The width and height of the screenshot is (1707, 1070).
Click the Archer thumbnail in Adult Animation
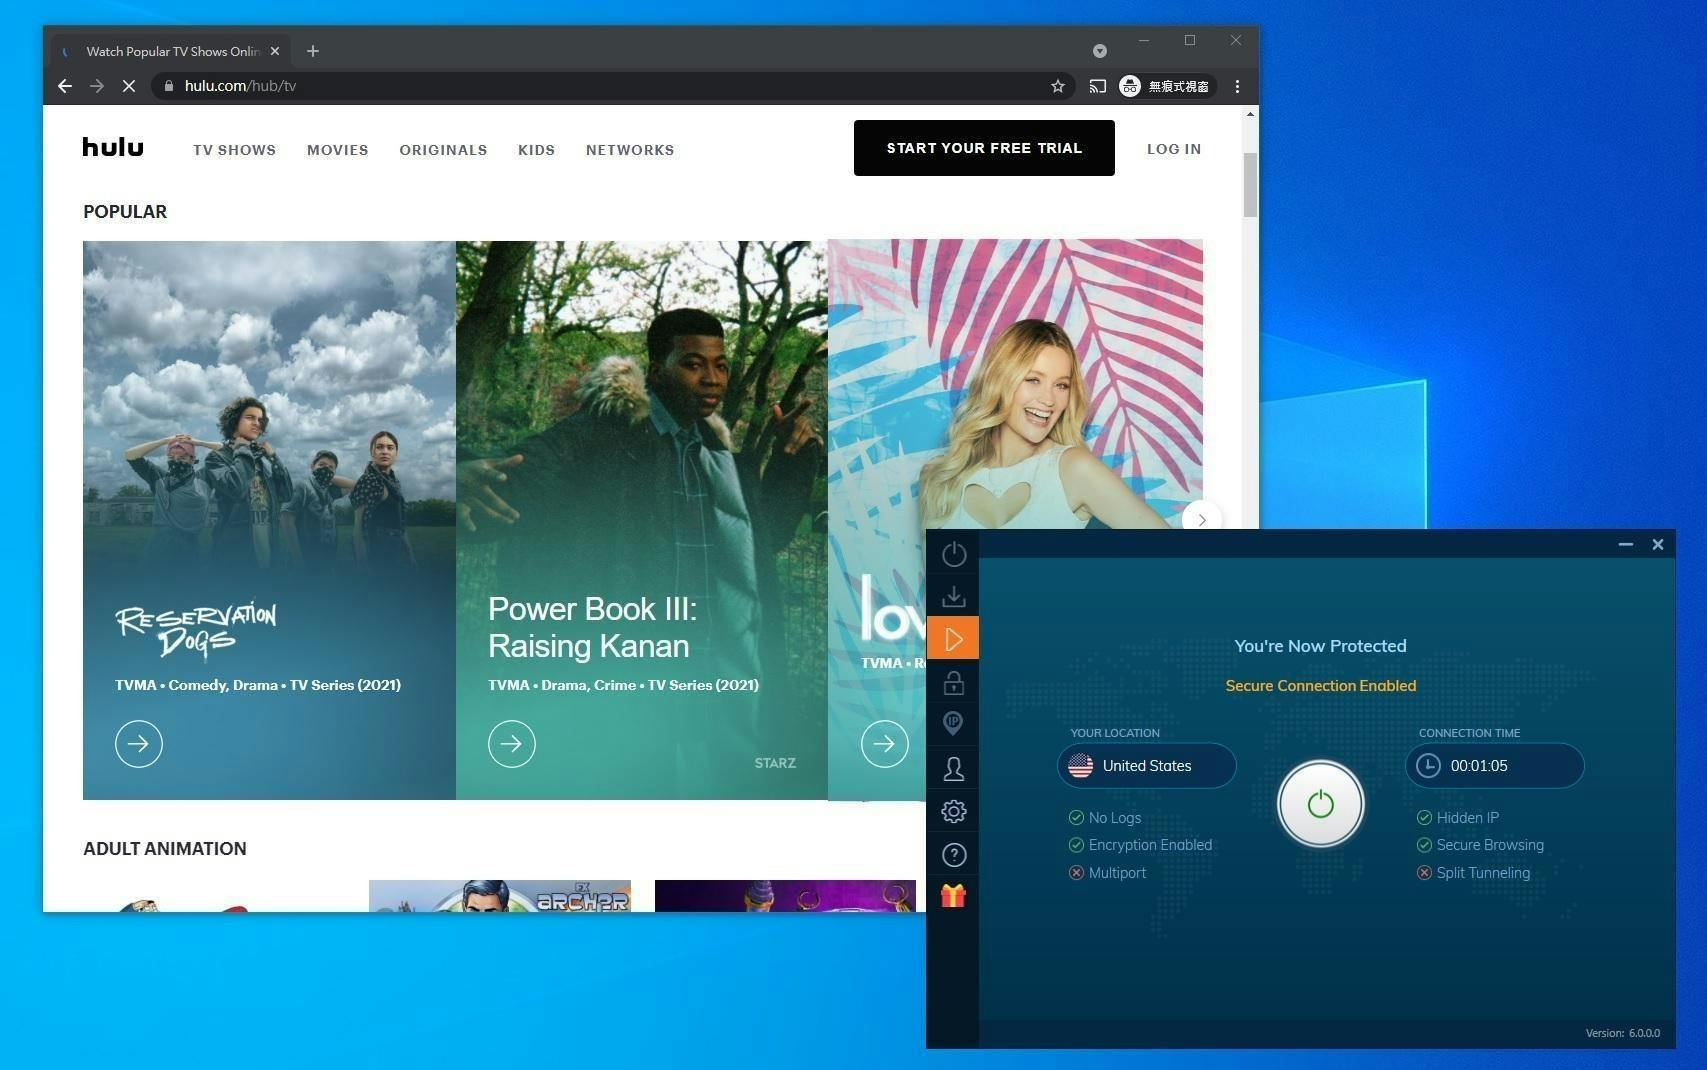pos(500,896)
